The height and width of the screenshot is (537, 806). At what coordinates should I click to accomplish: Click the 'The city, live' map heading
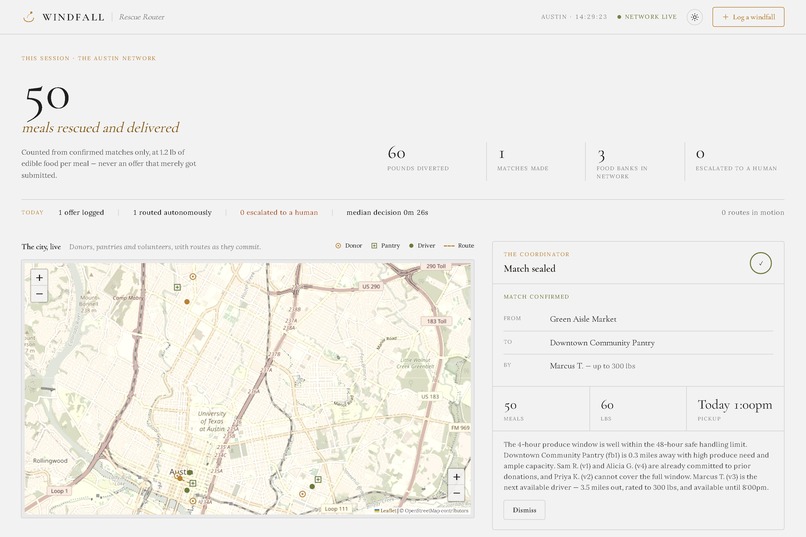tap(41, 247)
